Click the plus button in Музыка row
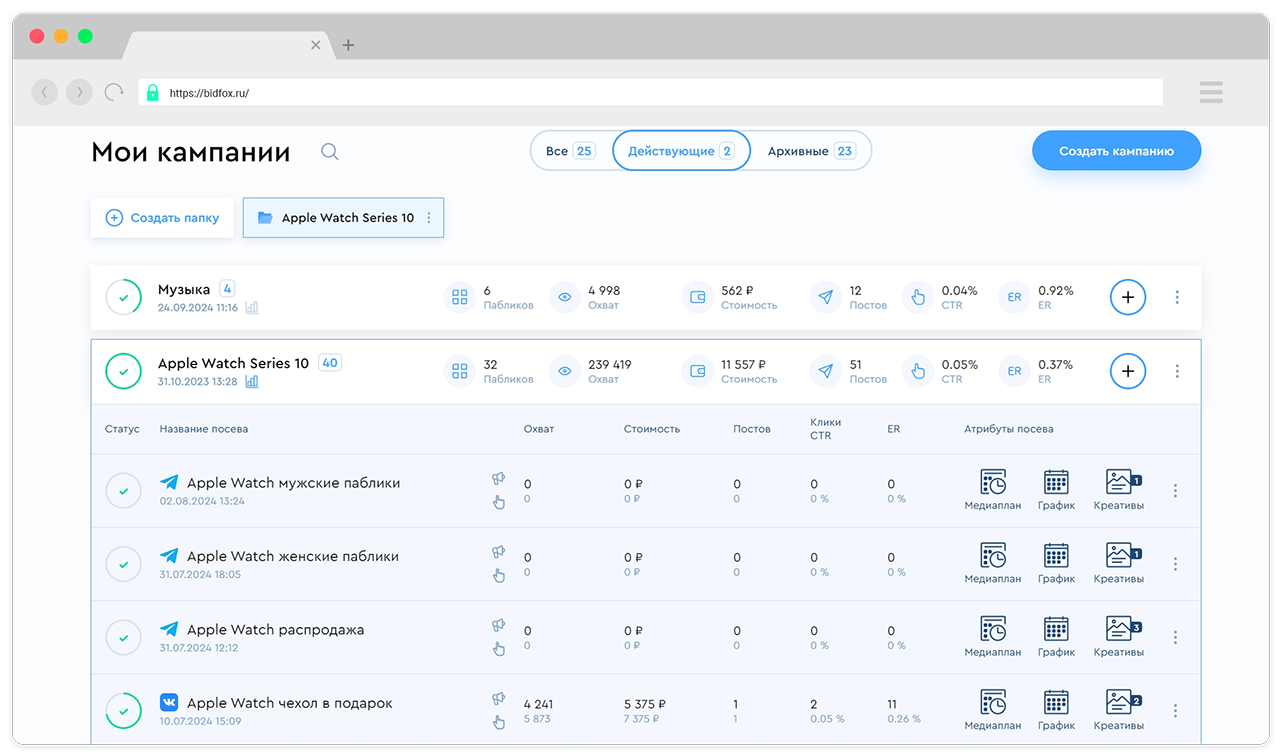This screenshot has width=1280, height=756. click(x=1128, y=297)
